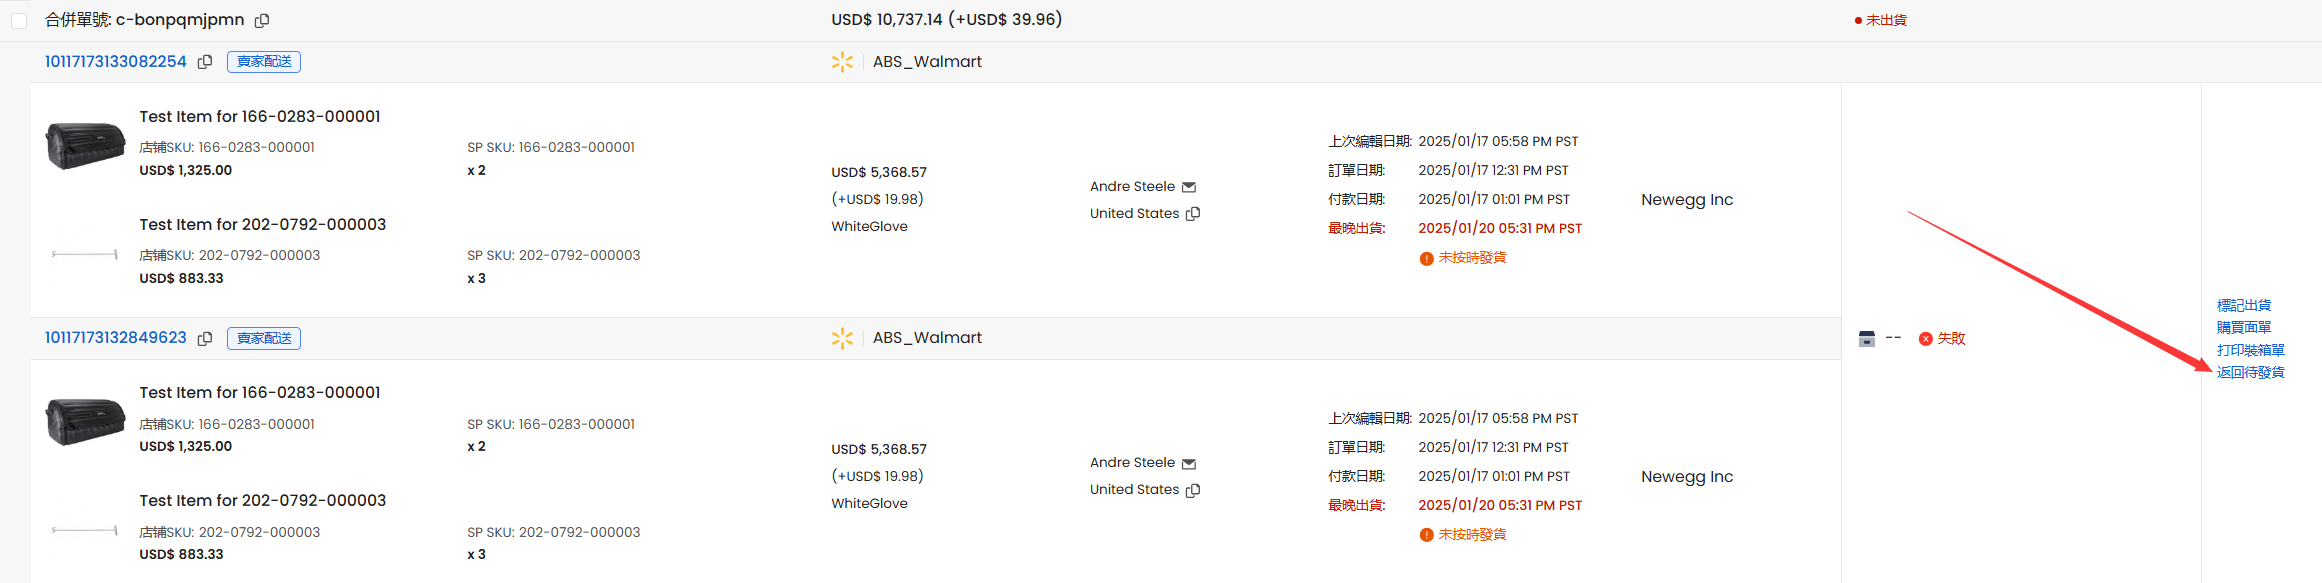Click envelope icon next to first Andre Steele
The width and height of the screenshot is (2322, 583).
tap(1189, 187)
